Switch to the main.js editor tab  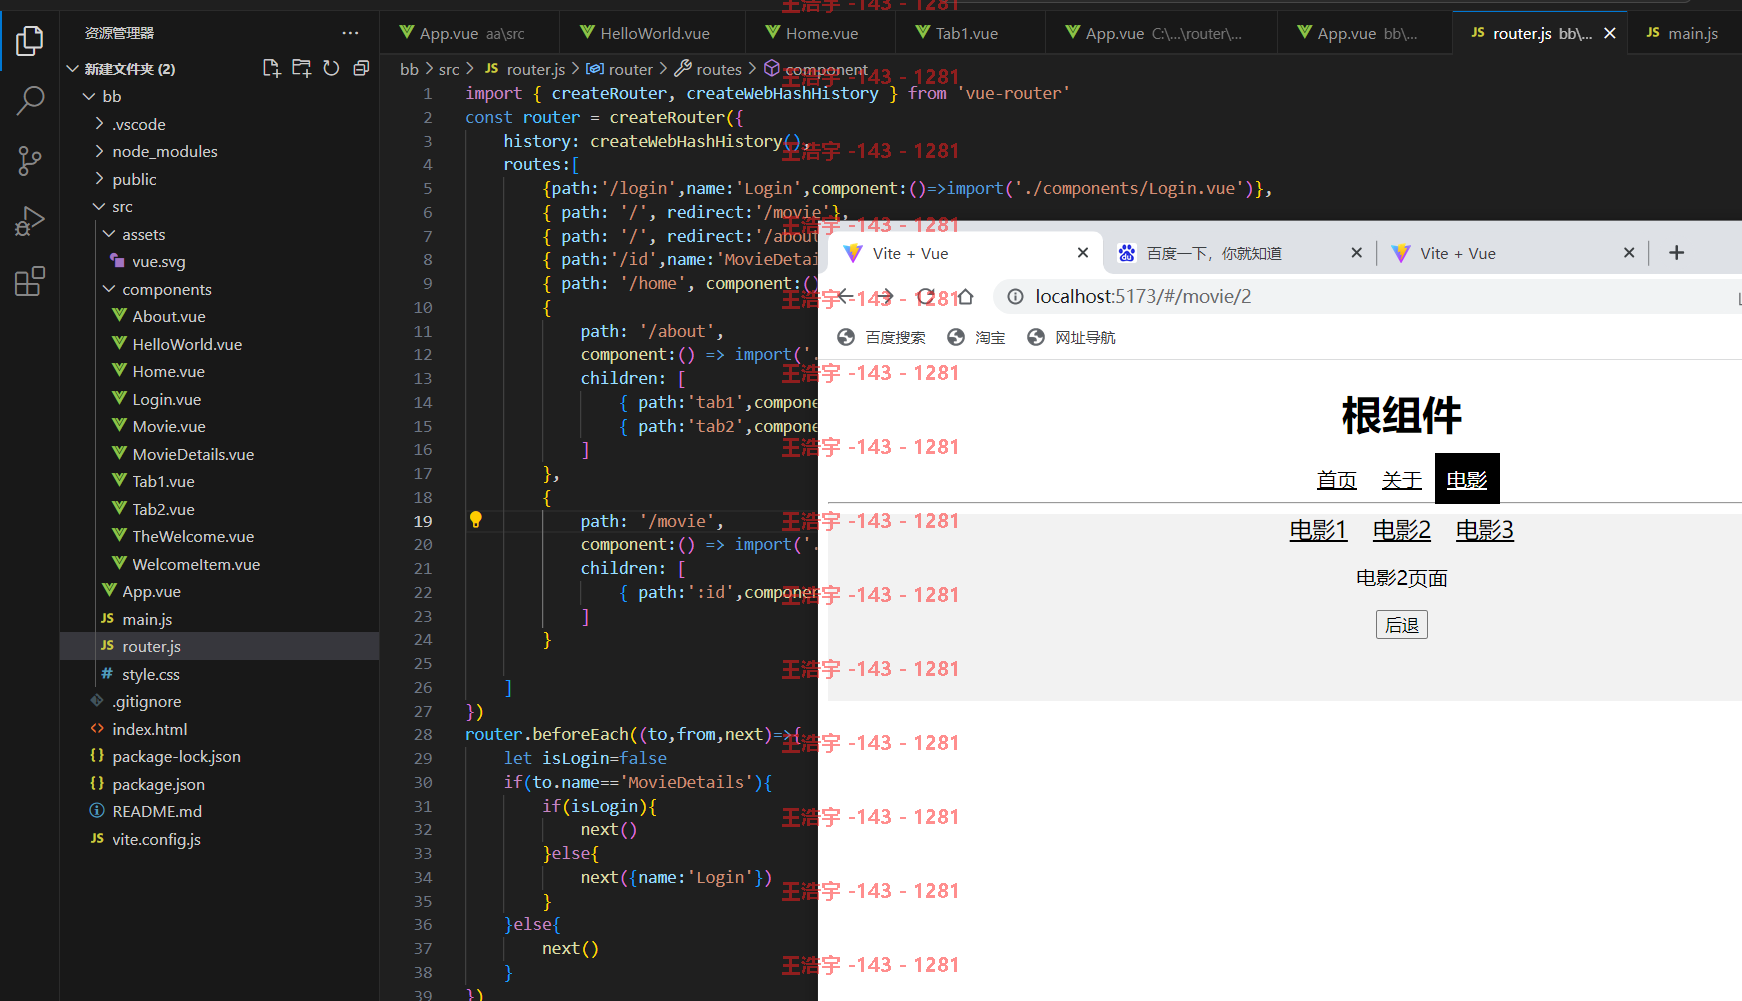[1684, 33]
